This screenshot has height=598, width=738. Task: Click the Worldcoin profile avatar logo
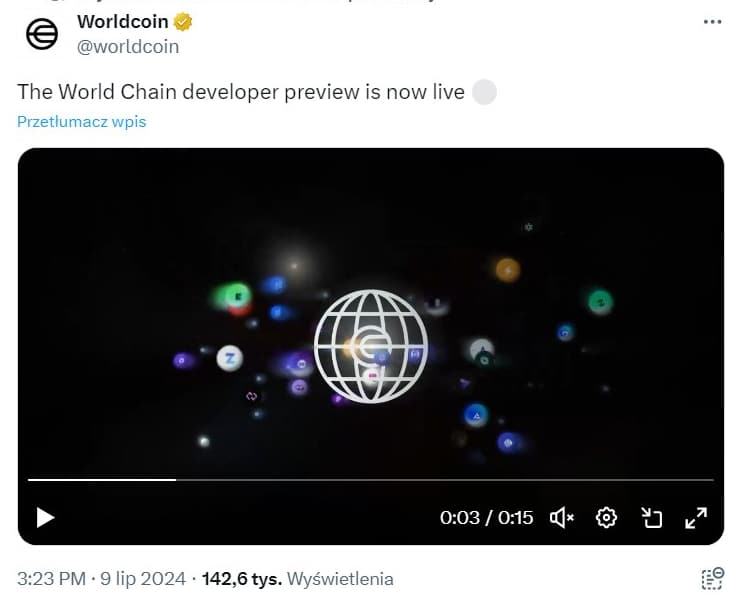point(41,34)
